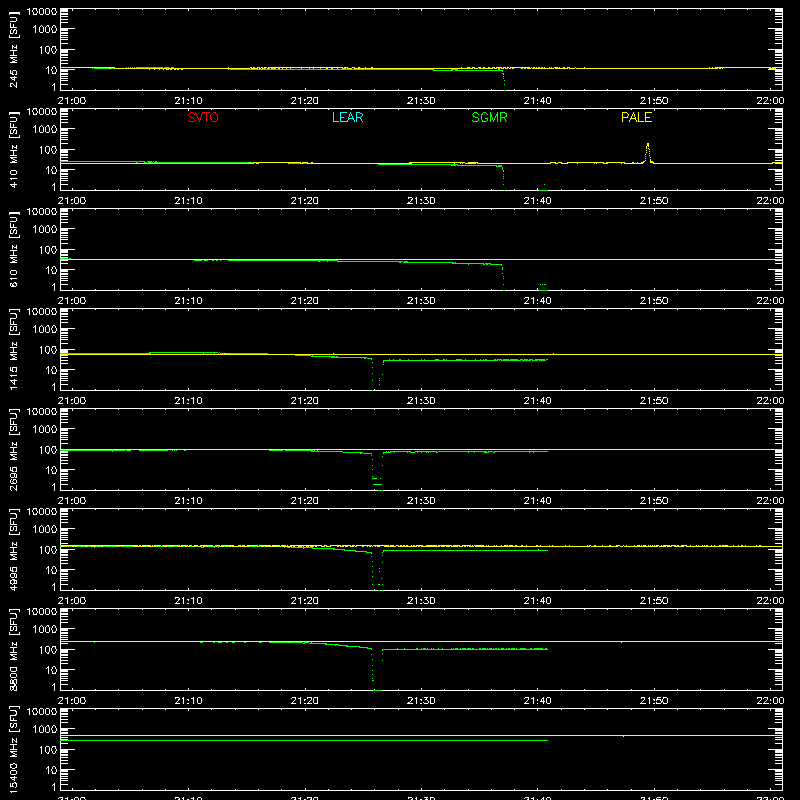Select the 8800 MHz [SFU] axis title

pos(13,649)
